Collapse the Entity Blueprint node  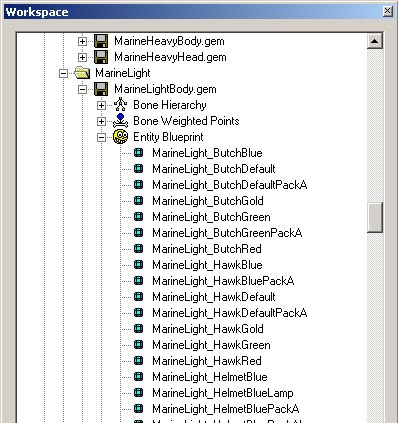101,137
